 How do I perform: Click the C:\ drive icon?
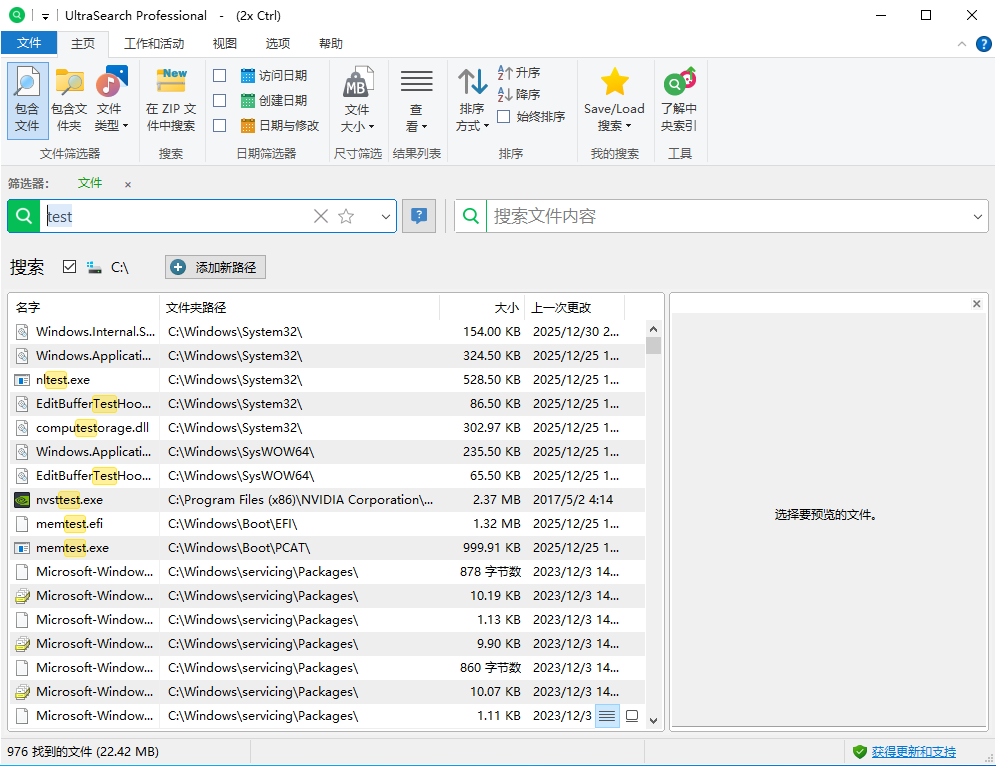pyautogui.click(x=94, y=267)
